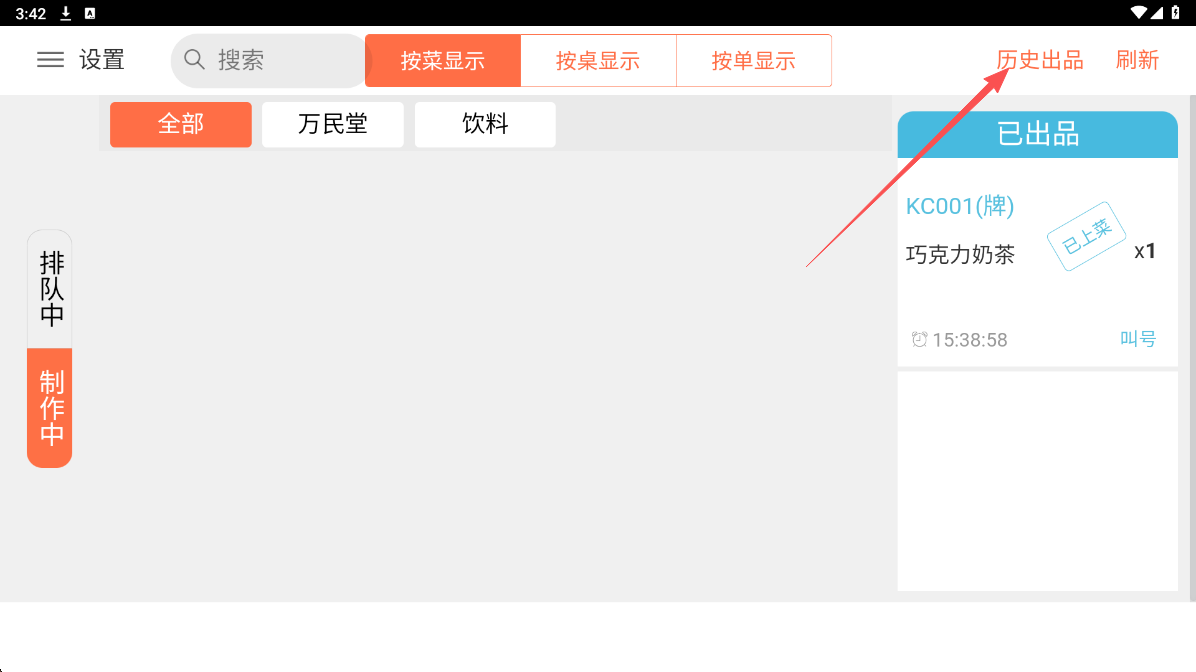The height and width of the screenshot is (672, 1196).
Task: Switch to 按桌显示 view
Action: pyautogui.click(x=598, y=61)
